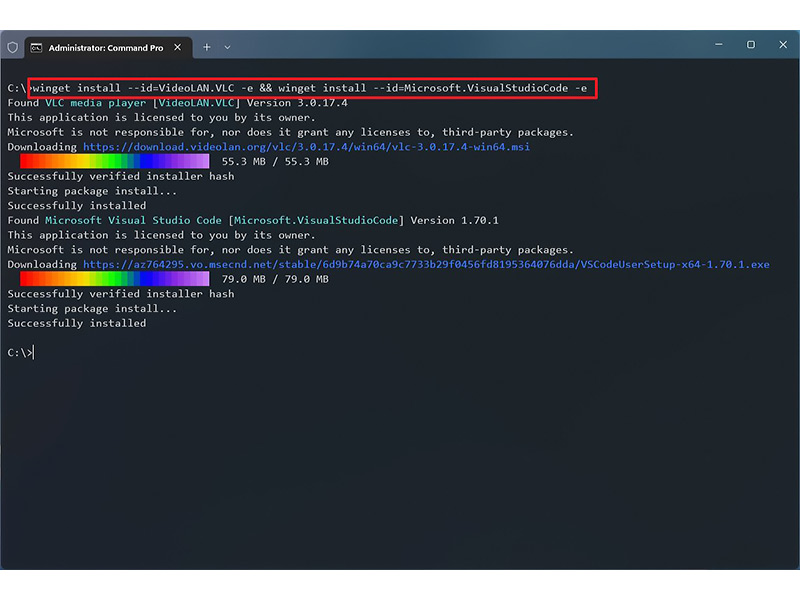This screenshot has height=600, width=800.
Task: Open the VLC win64 msi download link
Action: [306, 147]
